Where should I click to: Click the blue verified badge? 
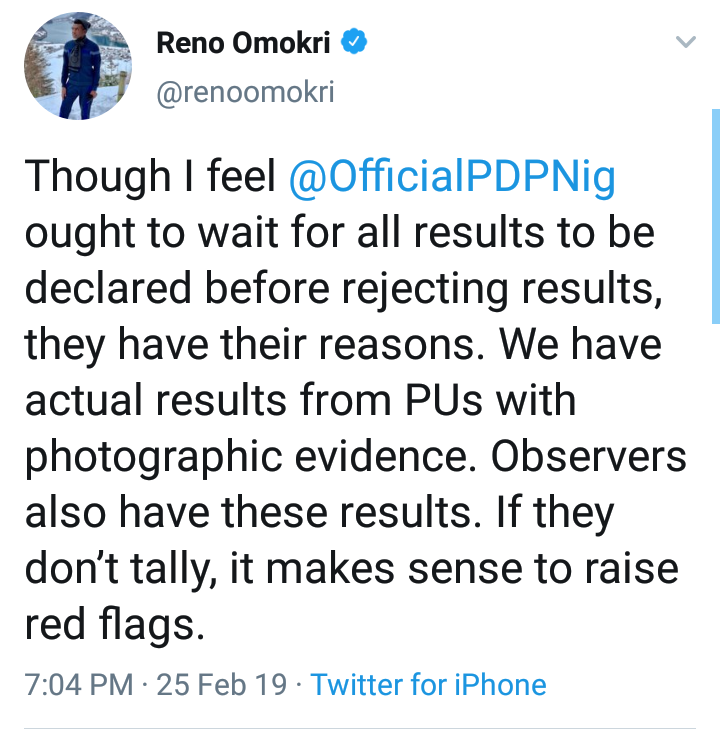click(356, 44)
